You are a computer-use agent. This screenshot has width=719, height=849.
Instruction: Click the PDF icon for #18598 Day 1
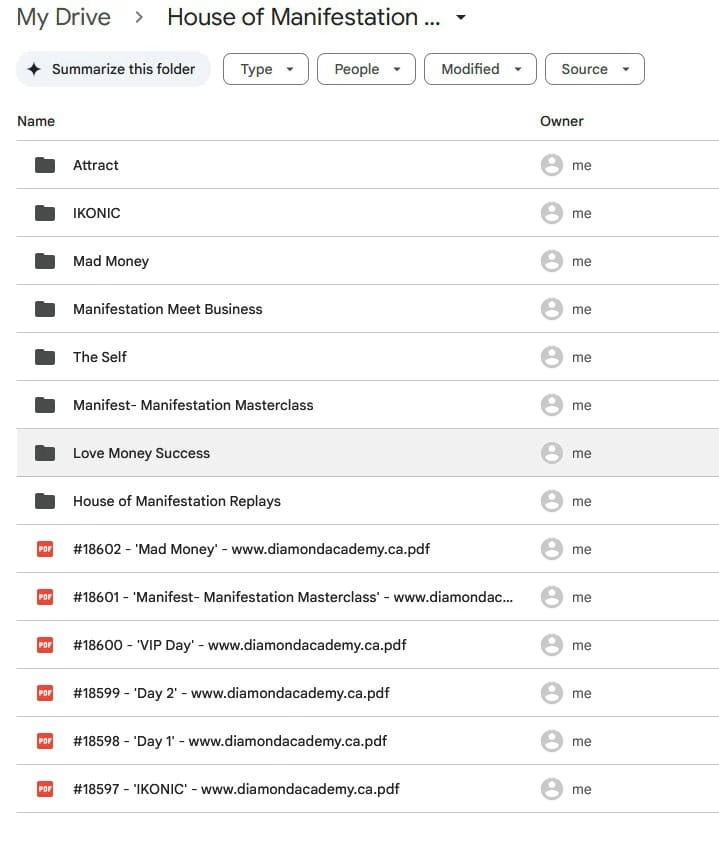[45, 741]
